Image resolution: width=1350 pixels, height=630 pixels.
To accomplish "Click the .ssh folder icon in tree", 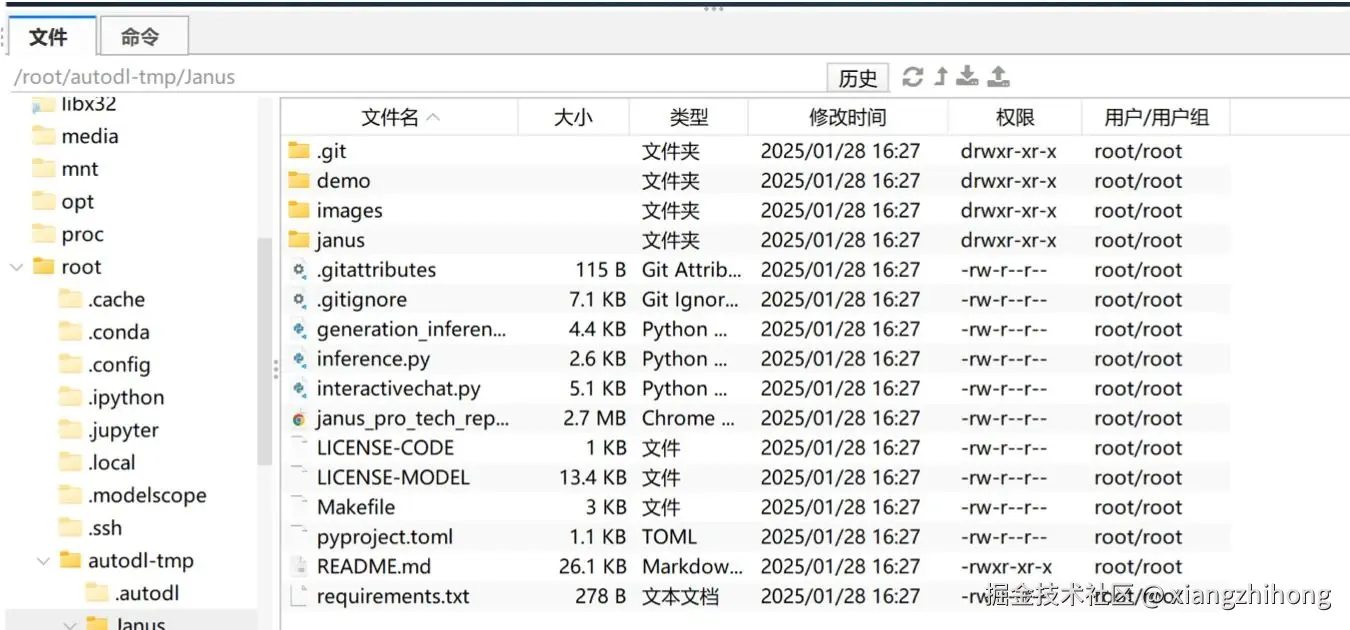I will click(70, 528).
